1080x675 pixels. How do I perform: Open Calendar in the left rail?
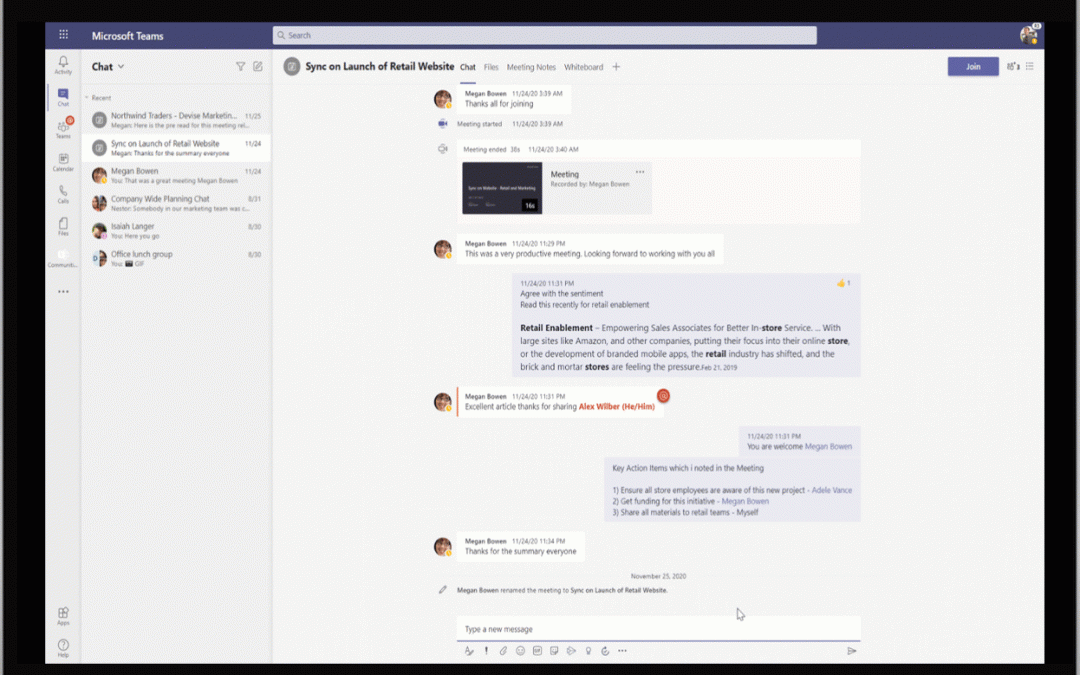click(x=63, y=162)
